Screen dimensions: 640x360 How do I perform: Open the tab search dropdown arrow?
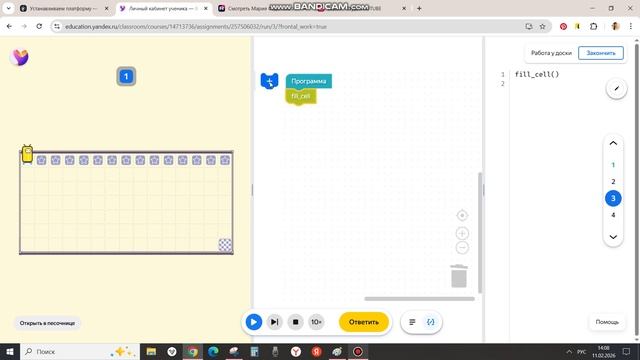click(9, 8)
